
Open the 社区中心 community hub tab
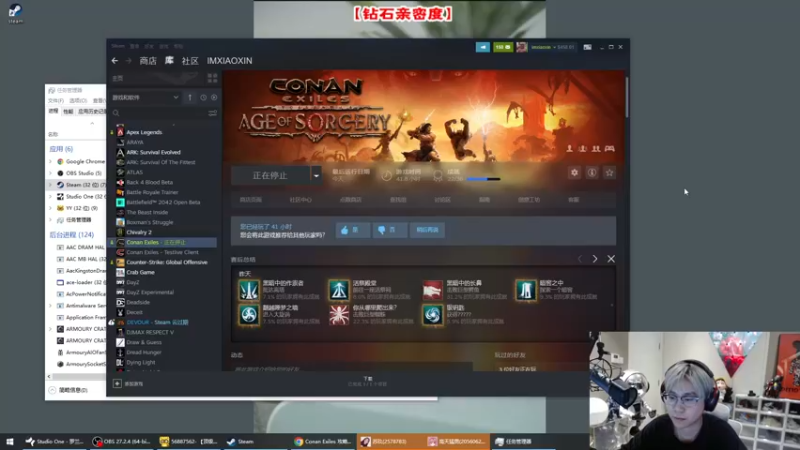(301, 200)
